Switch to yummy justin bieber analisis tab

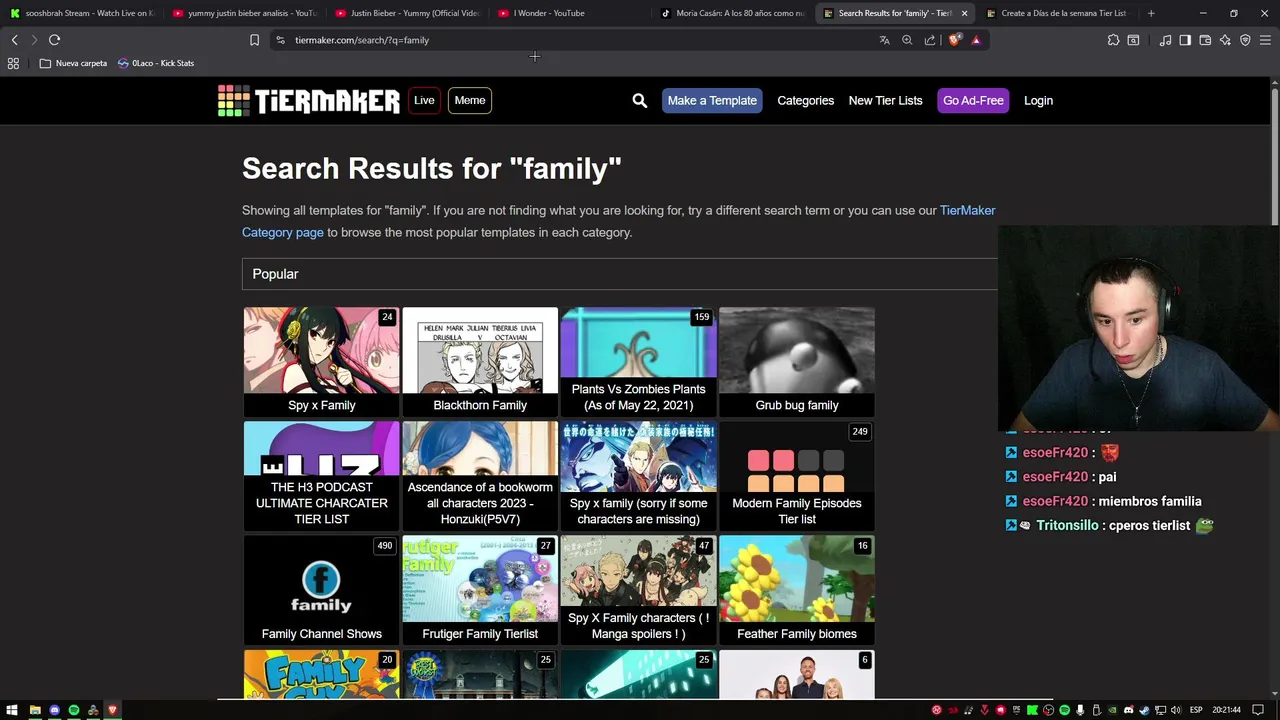pyautogui.click(x=244, y=13)
